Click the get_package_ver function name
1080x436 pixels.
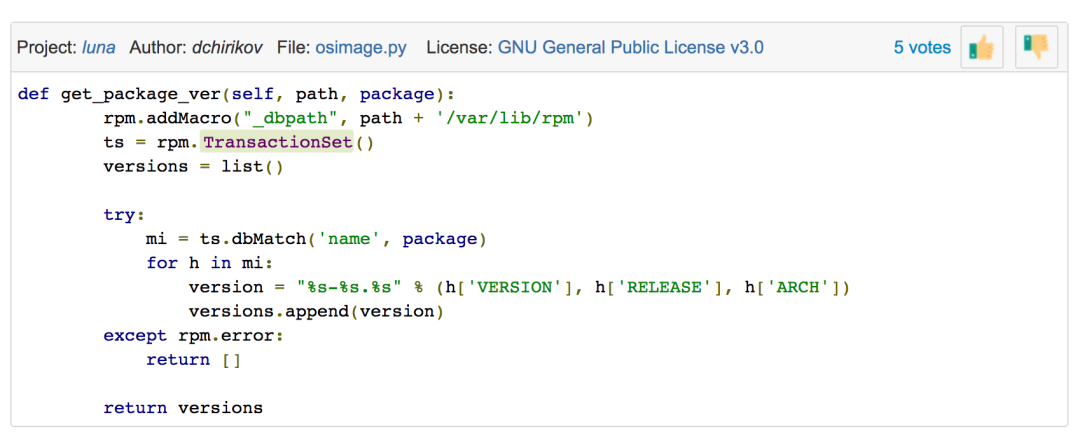[139, 95]
